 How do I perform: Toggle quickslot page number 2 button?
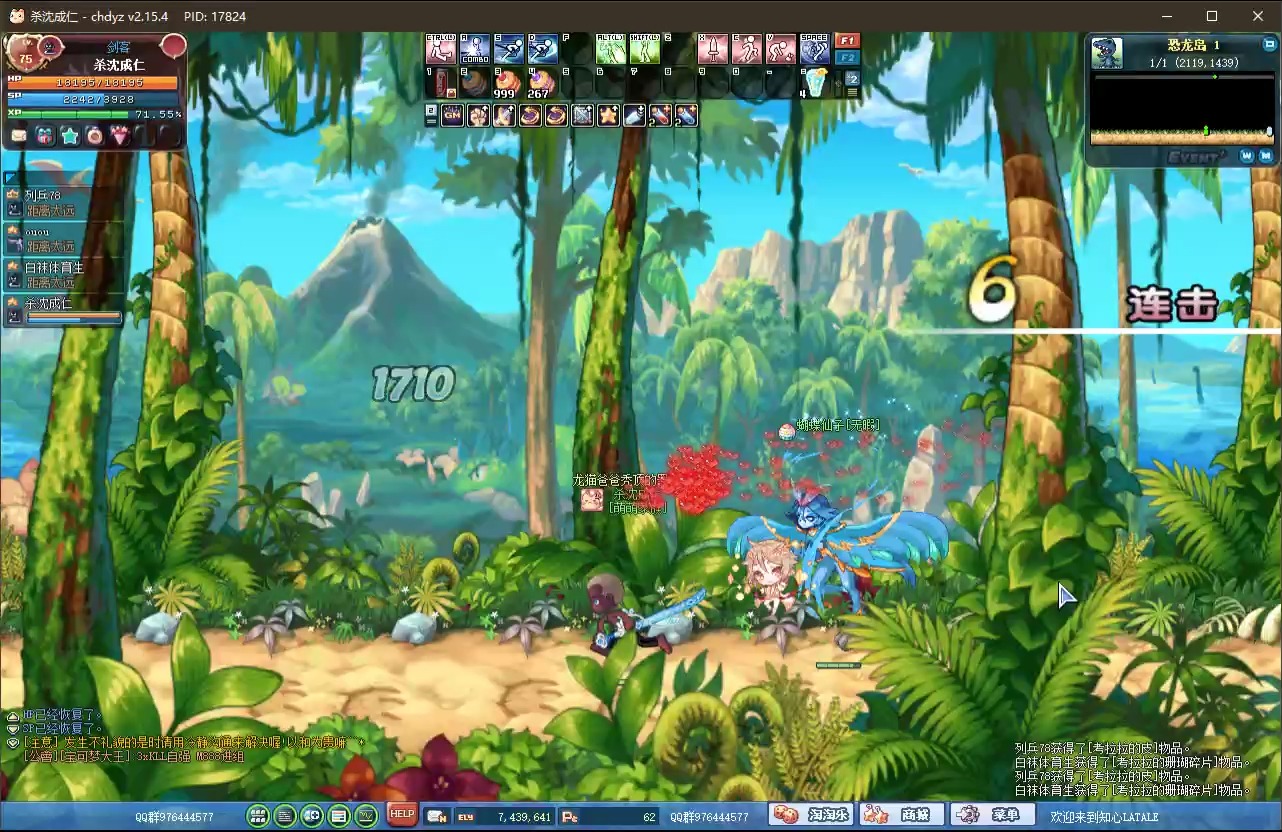(852, 78)
